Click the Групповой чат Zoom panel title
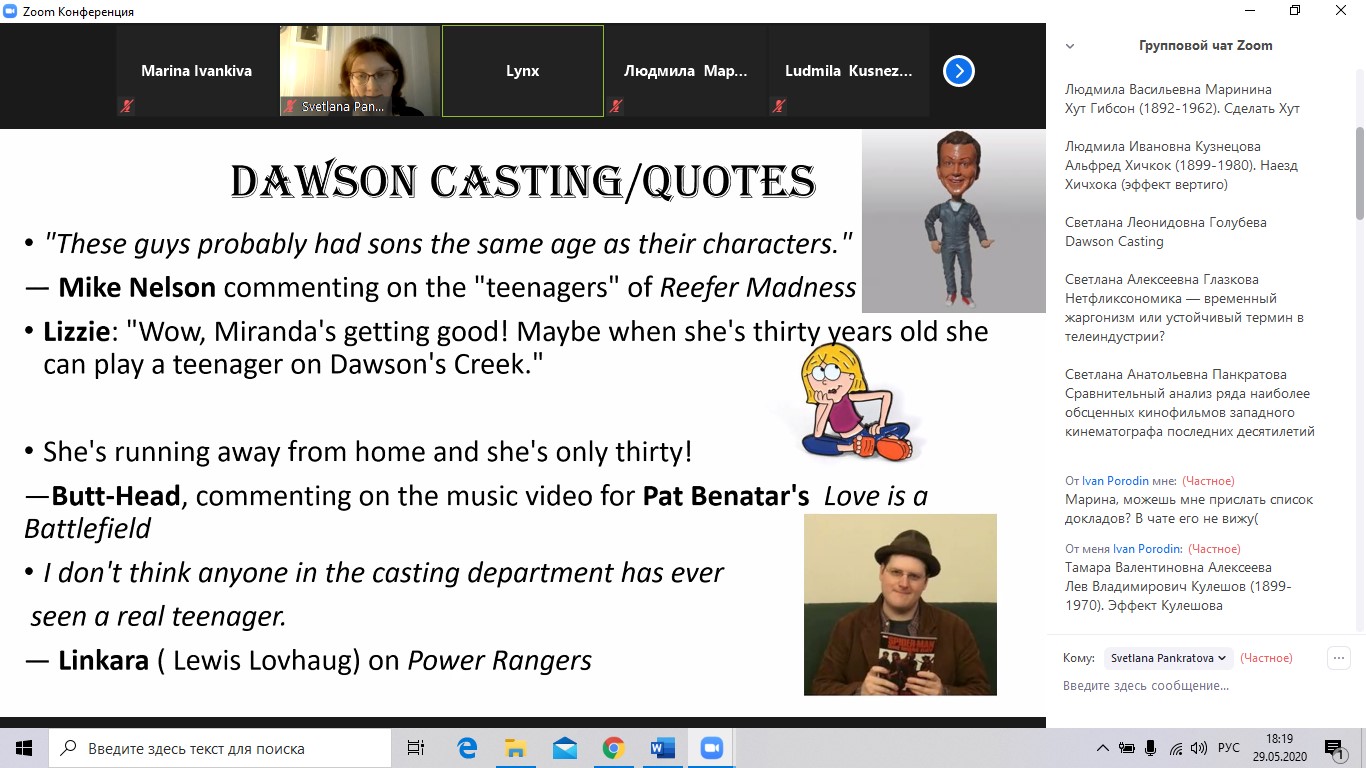The height and width of the screenshot is (768, 1366). pyautogui.click(x=1206, y=46)
